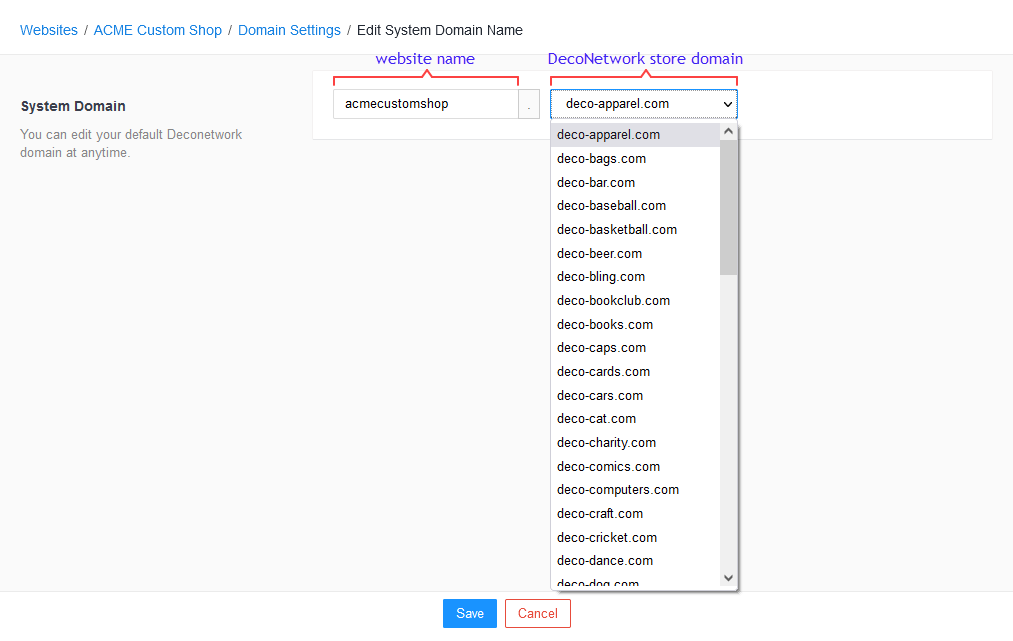Viewport: 1013px width, 641px height.
Task: Click the dropdown list scroll up arrow
Action: pyautogui.click(x=728, y=132)
